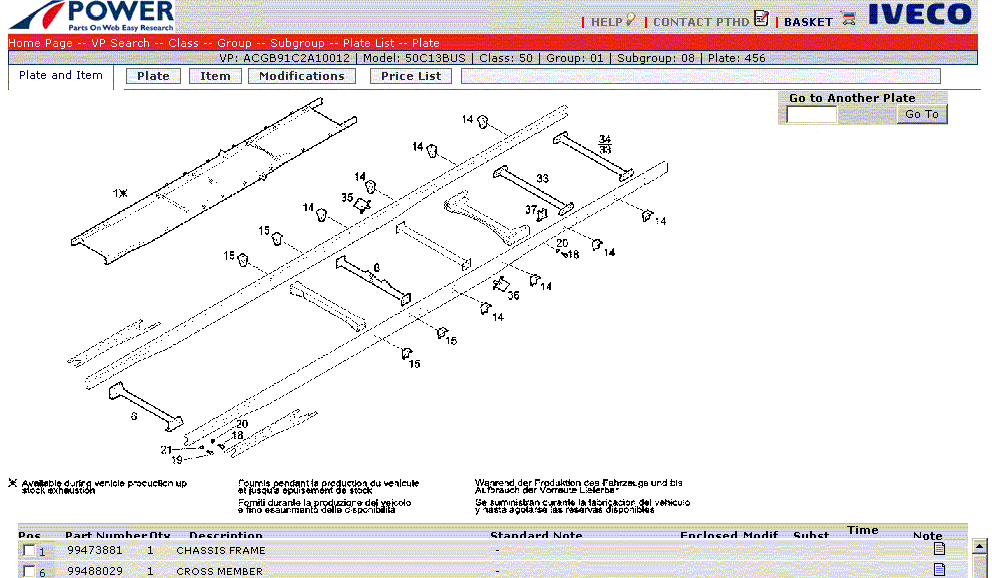Open the Item tab

[x=214, y=75]
